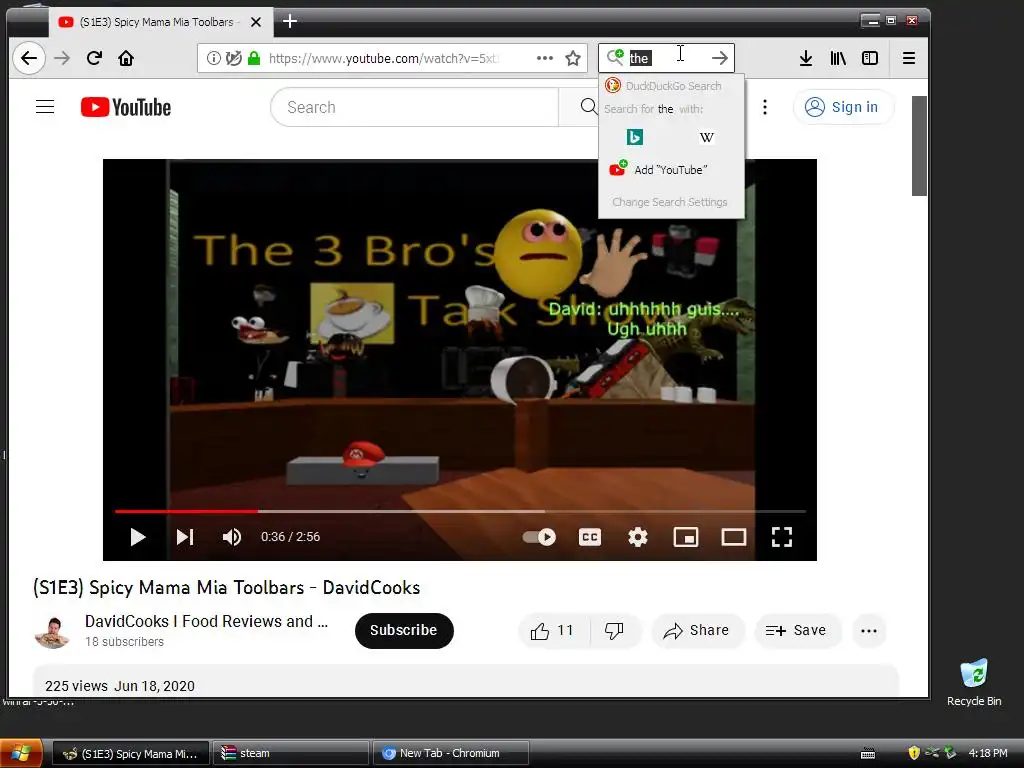Screen dimensions: 1024x768
Task: Open page actions three-dot menu
Action: (545, 58)
